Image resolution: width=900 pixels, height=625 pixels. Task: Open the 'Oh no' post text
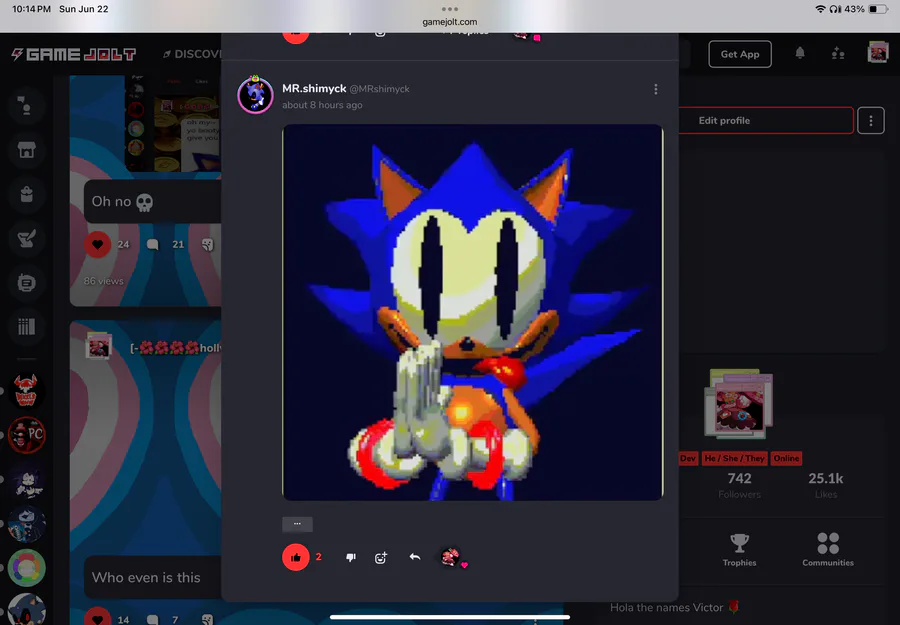[x=122, y=201]
